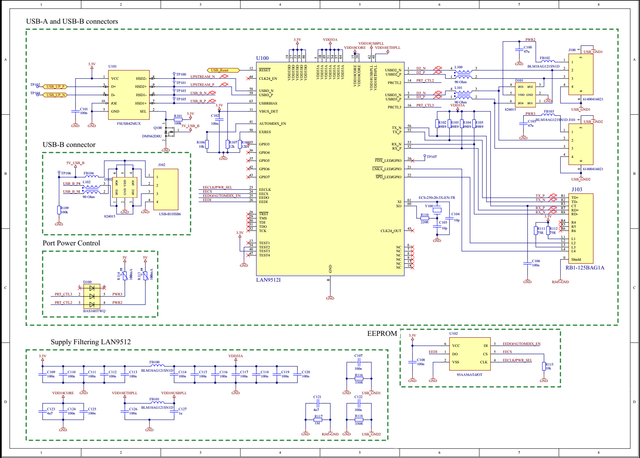The height and width of the screenshot is (458, 640).
Task: Select the J103 Ethernet jack component body
Action: [x=581, y=229]
